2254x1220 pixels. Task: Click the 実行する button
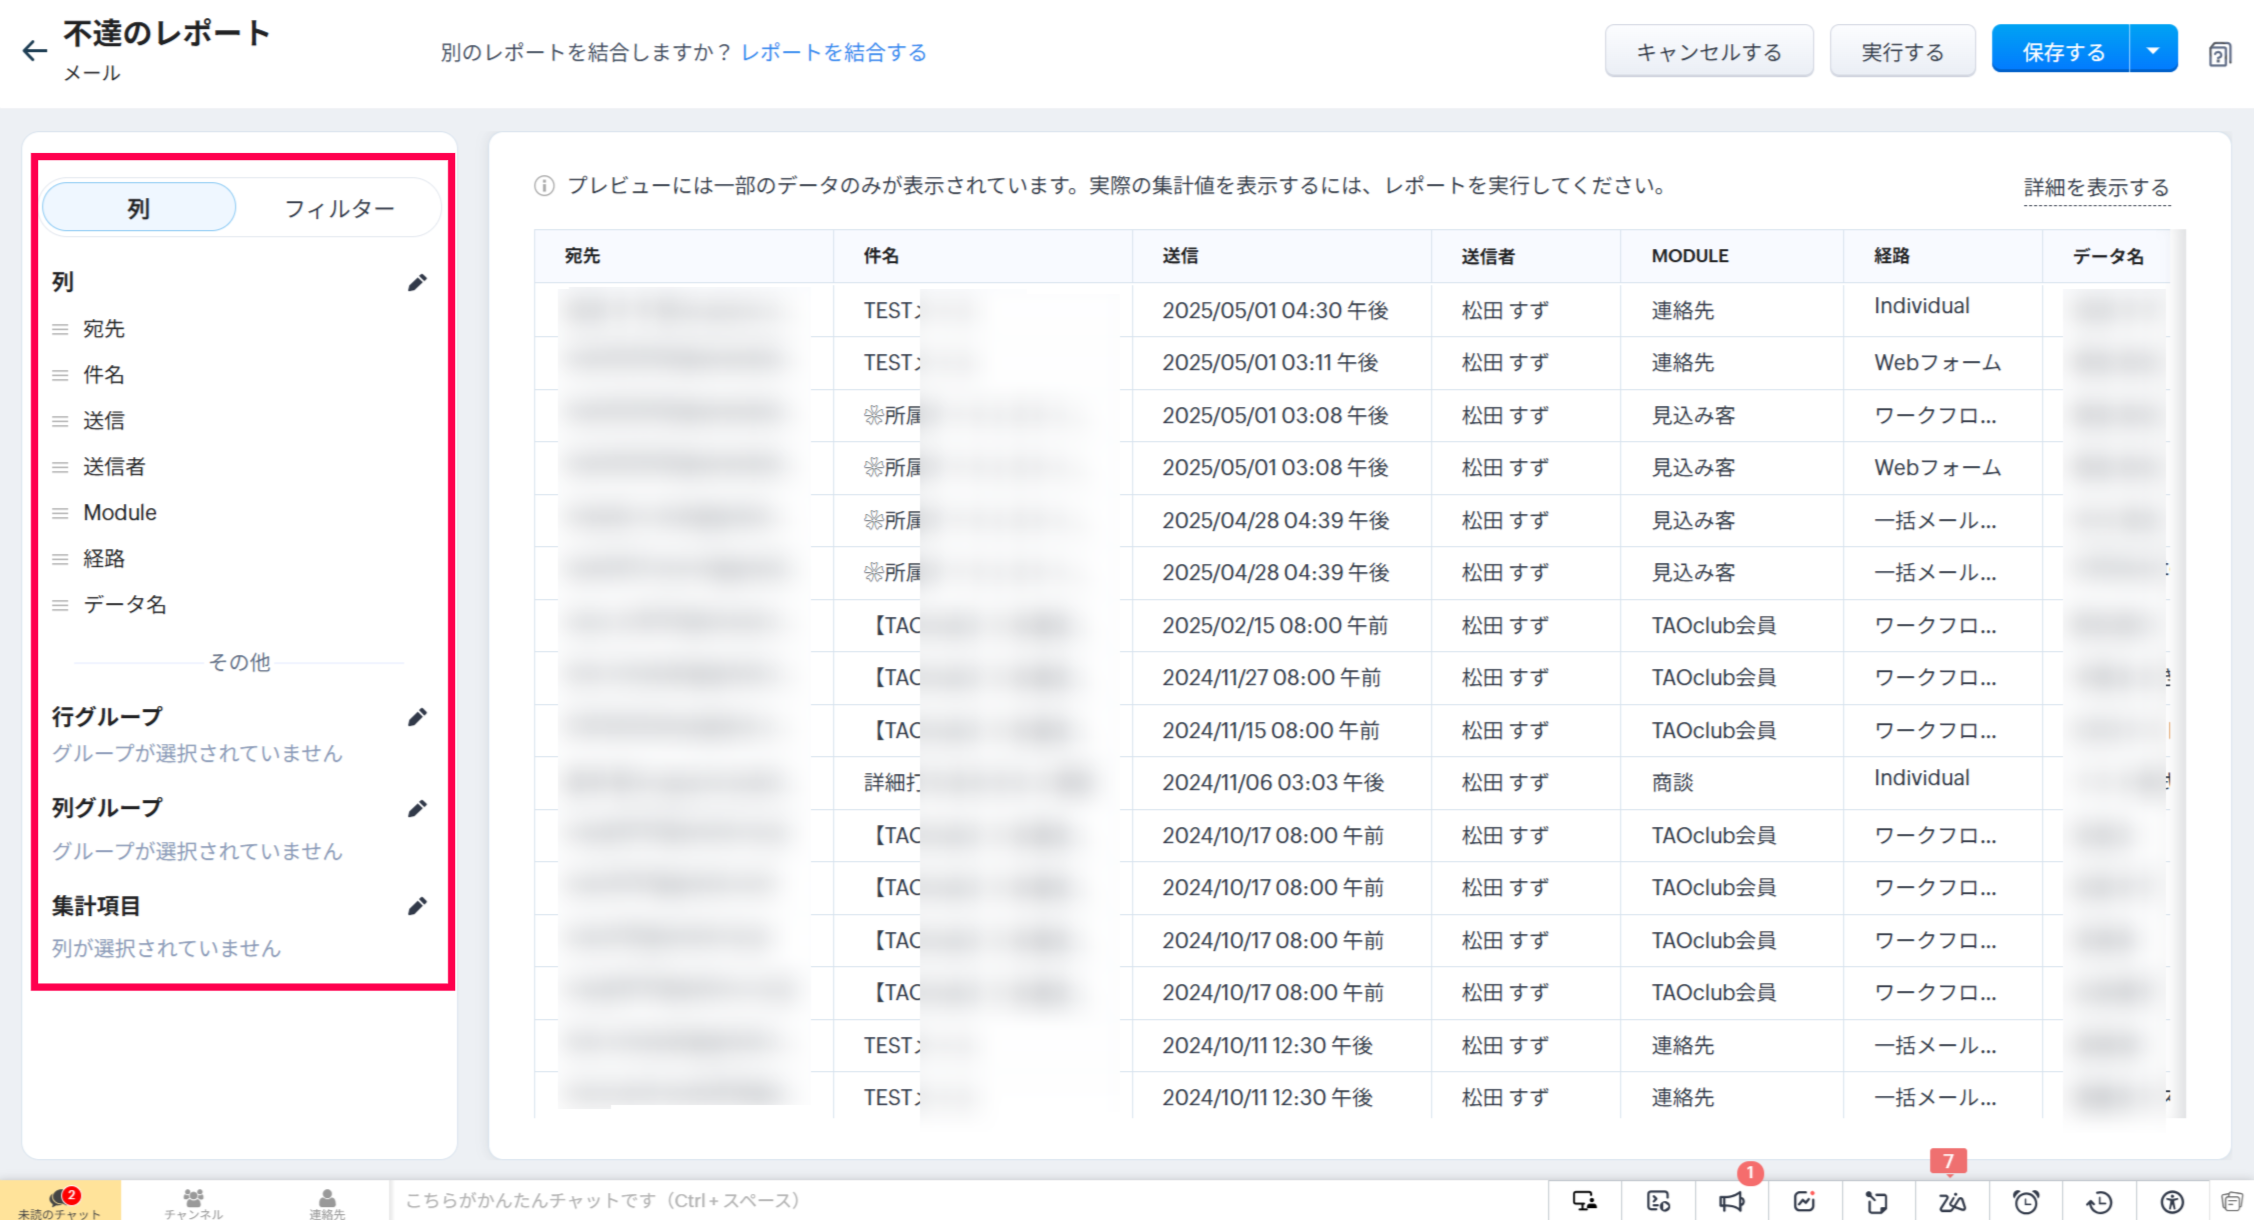1902,51
